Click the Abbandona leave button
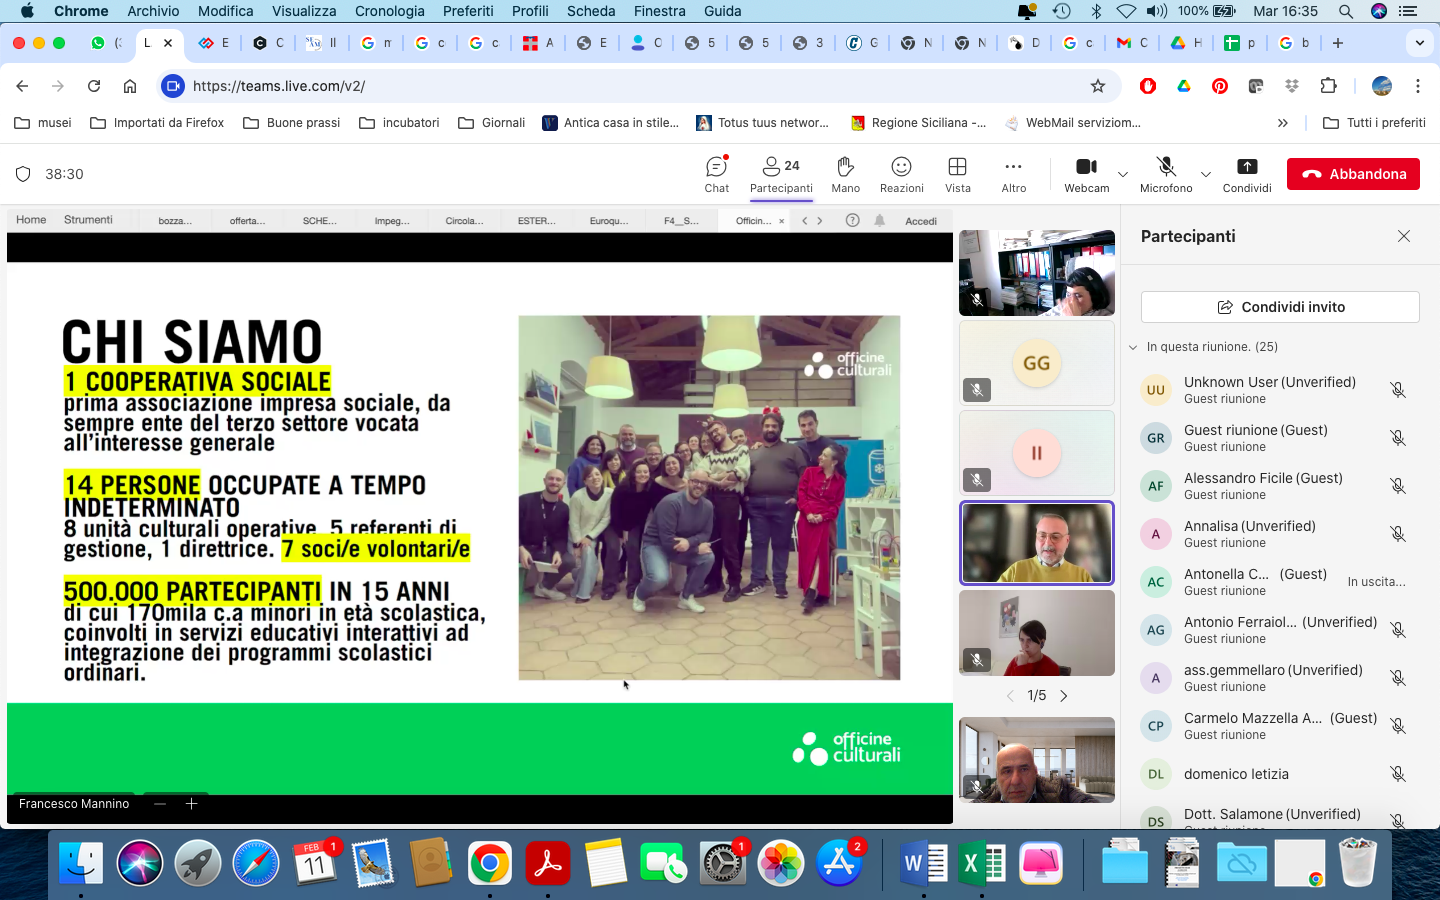 [1353, 174]
